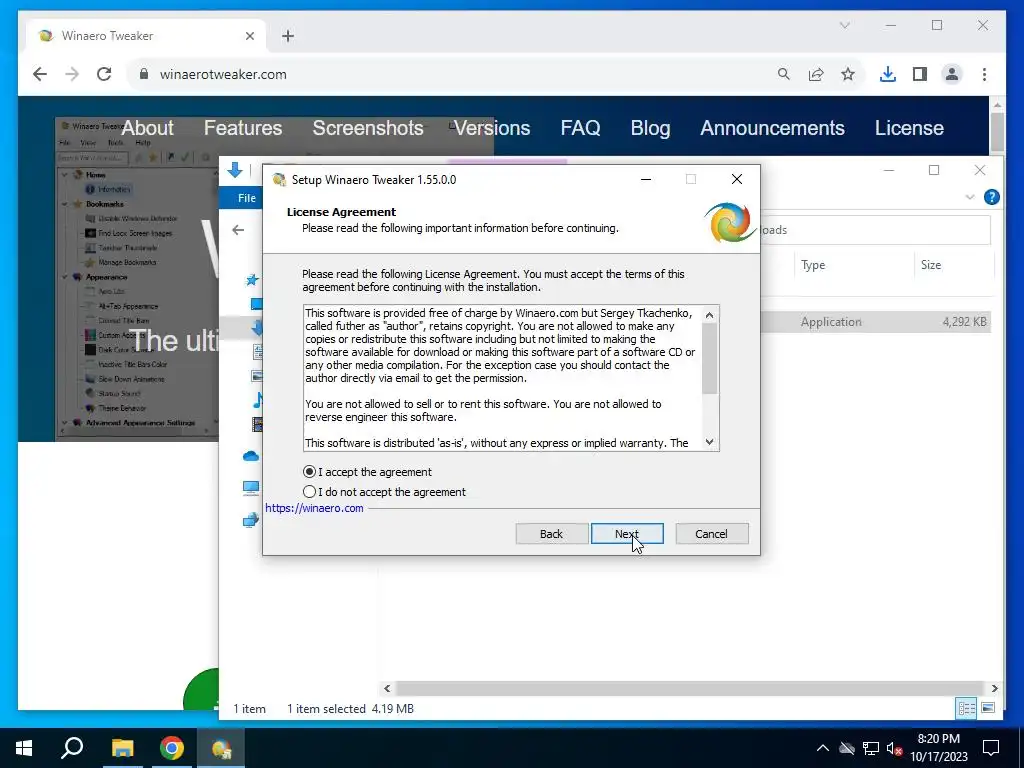Open Screenshots in the website navigation
The height and width of the screenshot is (768, 1024).
(x=368, y=128)
